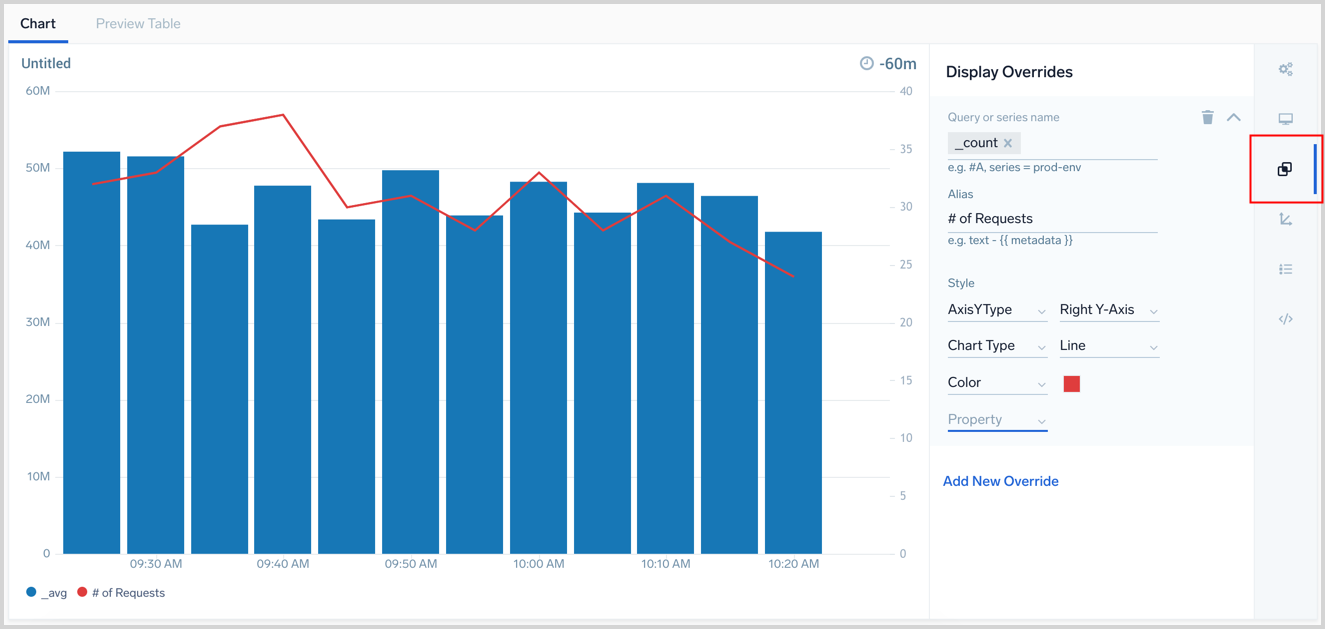This screenshot has height=629, width=1325.
Task: Open the JSON code view icon
Action: tap(1285, 319)
